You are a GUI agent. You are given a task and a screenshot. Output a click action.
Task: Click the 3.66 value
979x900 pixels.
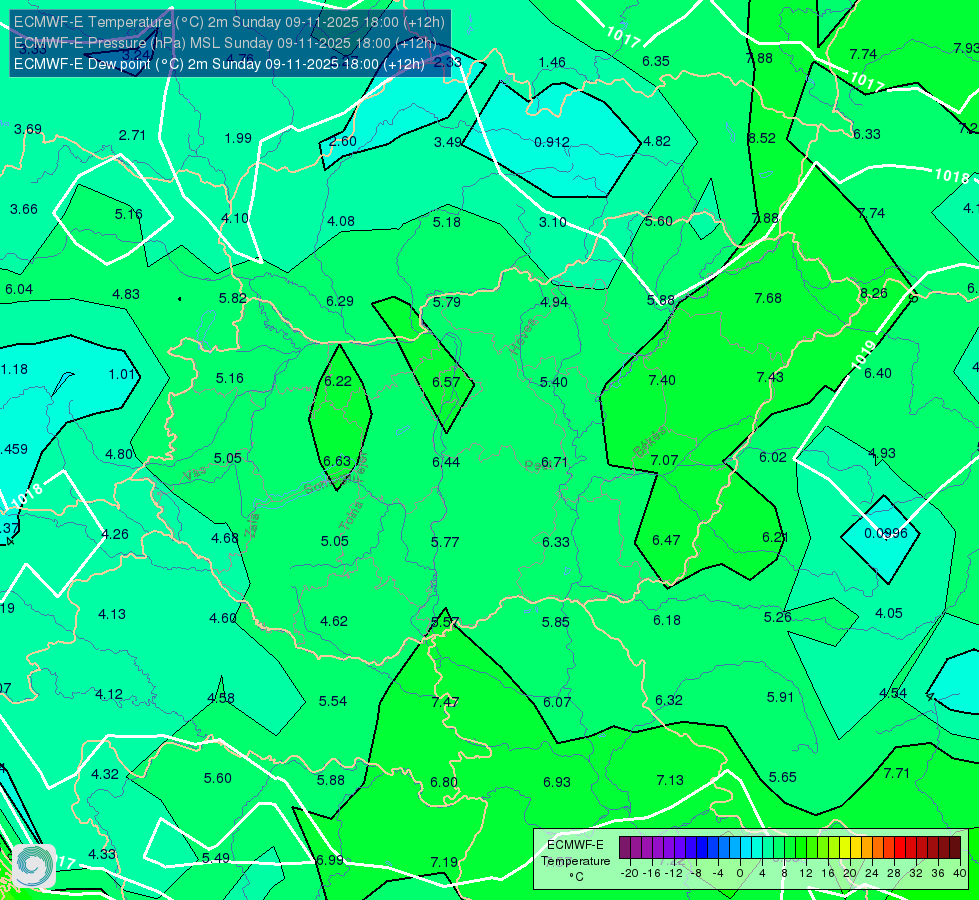tap(24, 209)
